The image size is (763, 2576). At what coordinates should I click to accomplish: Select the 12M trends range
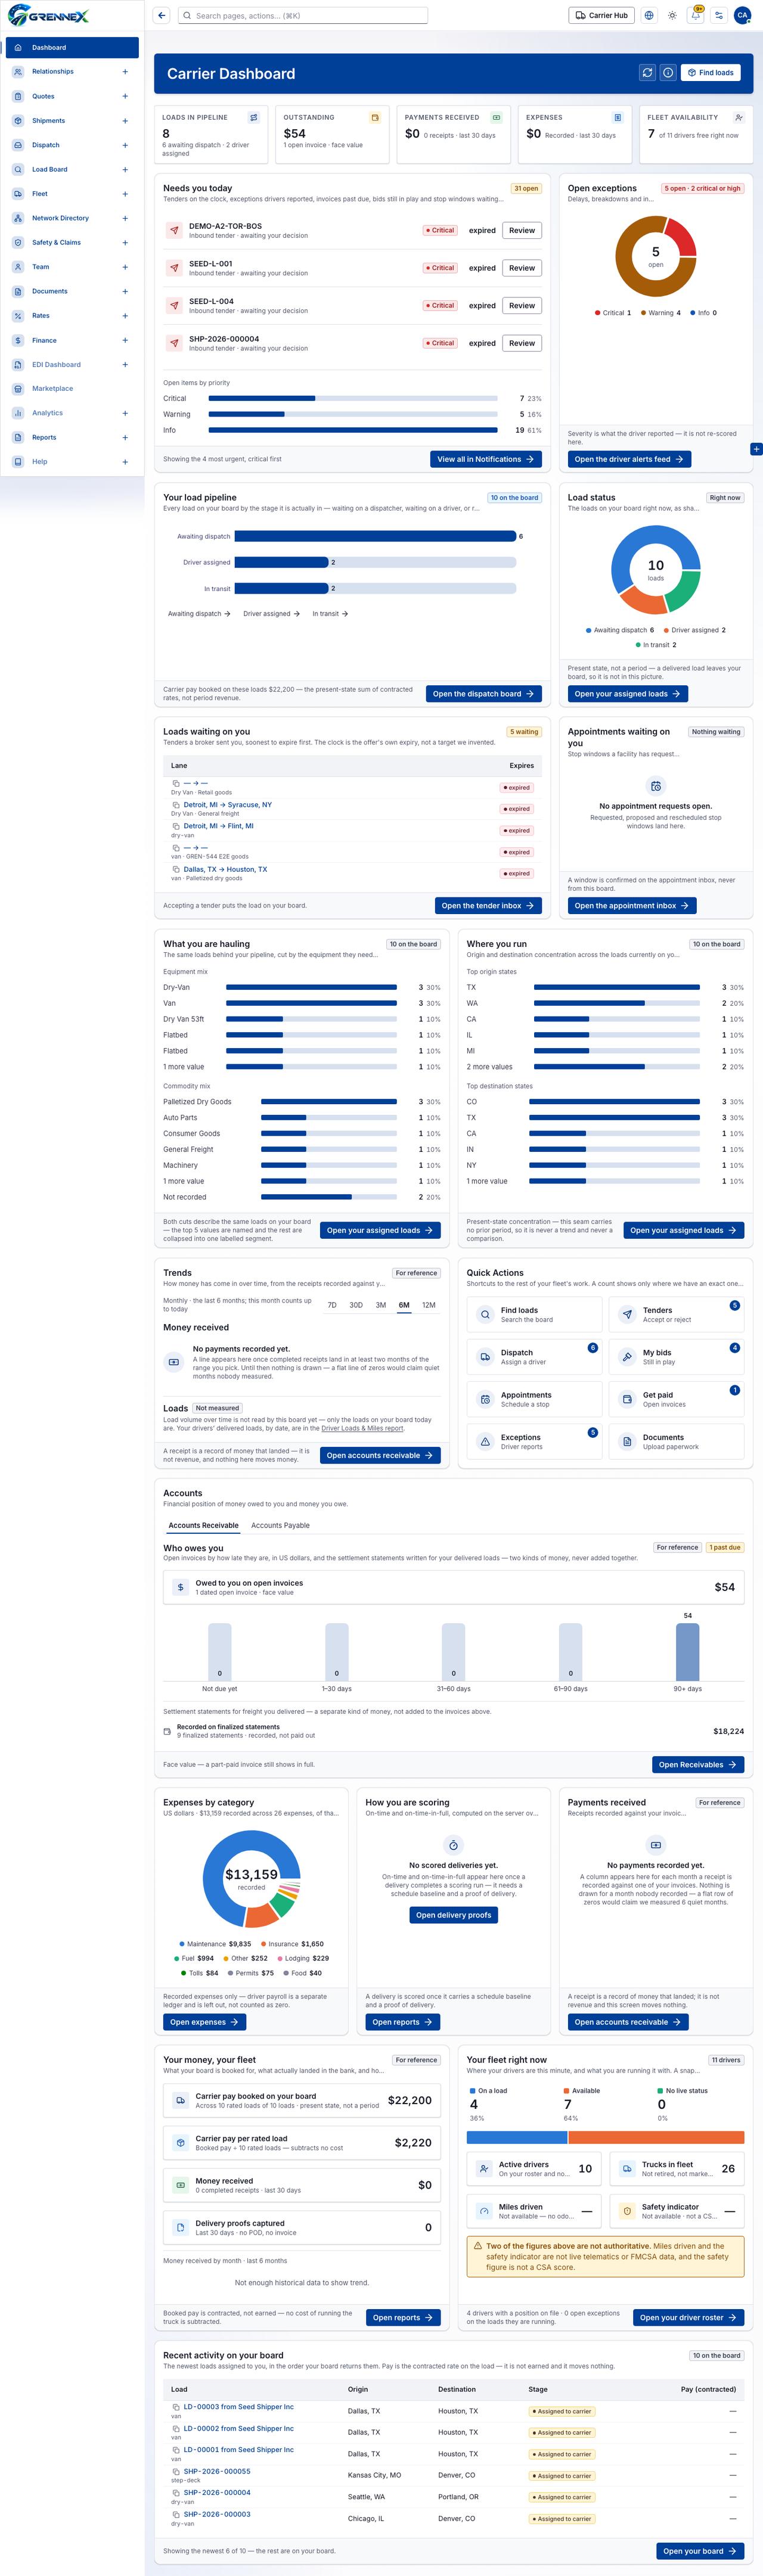pos(429,1305)
